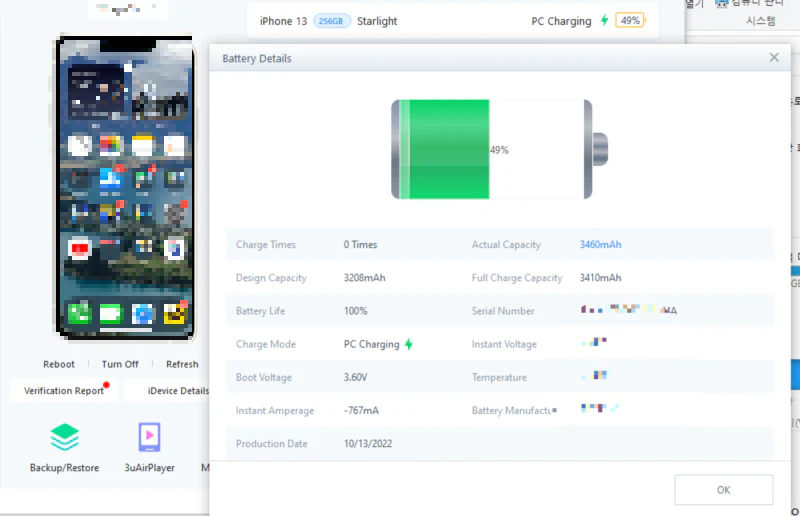Reboot the device
Image resolution: width=800 pixels, height=516 pixels.
tap(59, 364)
